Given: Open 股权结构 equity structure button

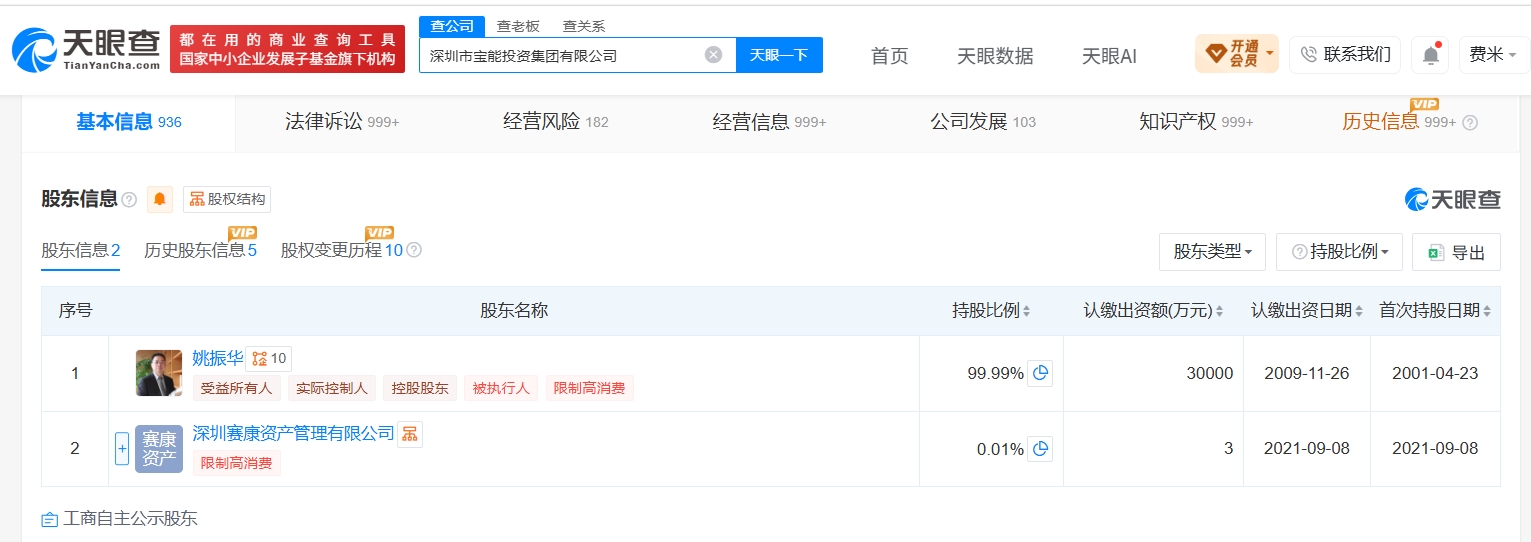Looking at the screenshot, I should point(227,199).
